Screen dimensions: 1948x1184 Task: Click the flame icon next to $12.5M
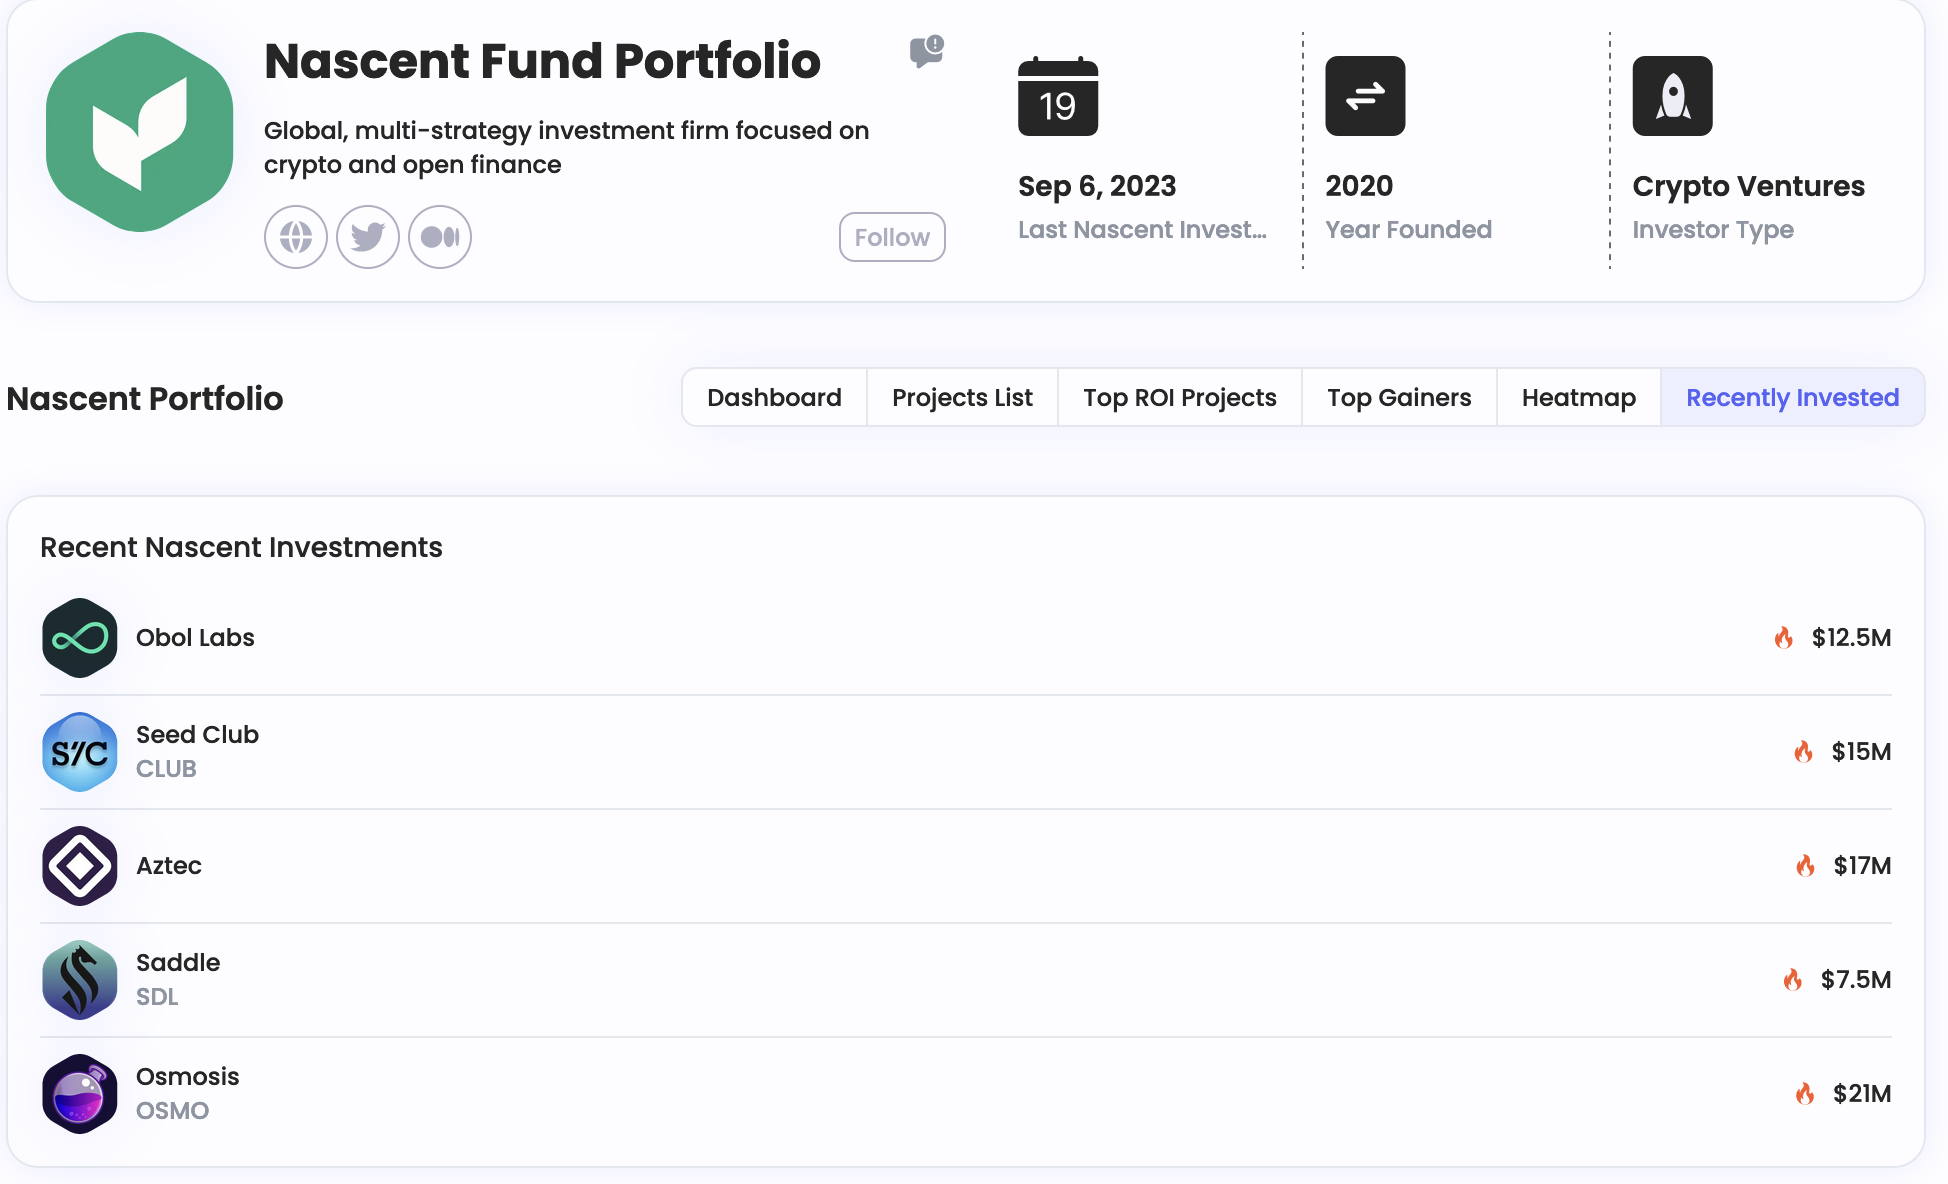[1783, 638]
